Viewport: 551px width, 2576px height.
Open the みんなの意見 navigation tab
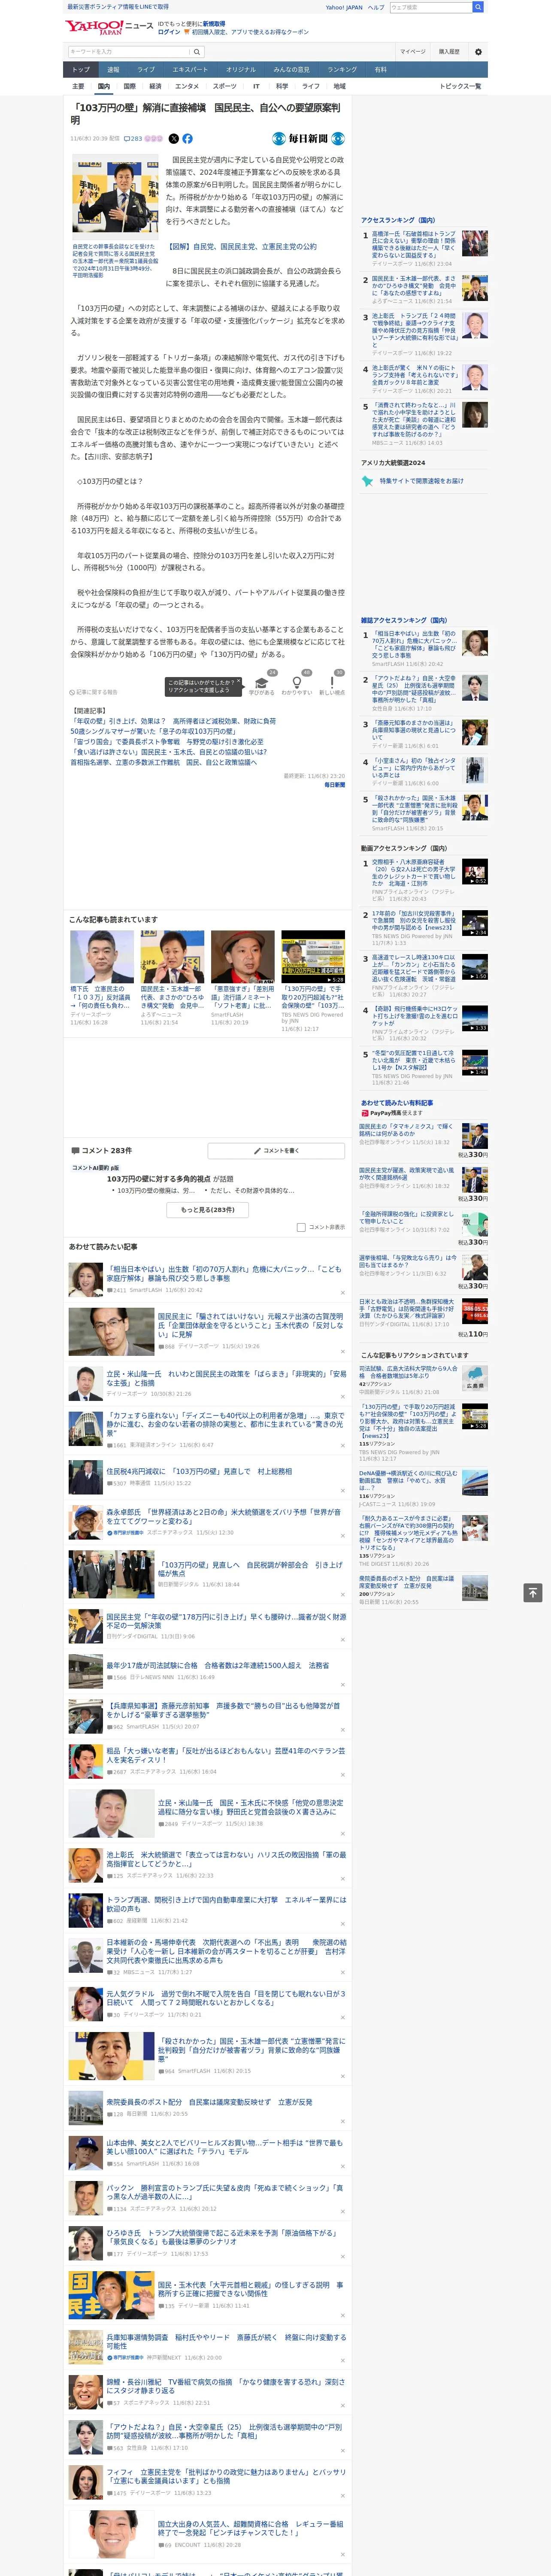[x=291, y=70]
